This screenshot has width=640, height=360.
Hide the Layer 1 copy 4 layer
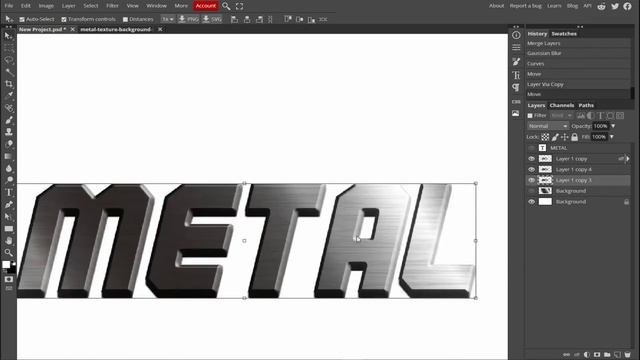[x=531, y=169]
